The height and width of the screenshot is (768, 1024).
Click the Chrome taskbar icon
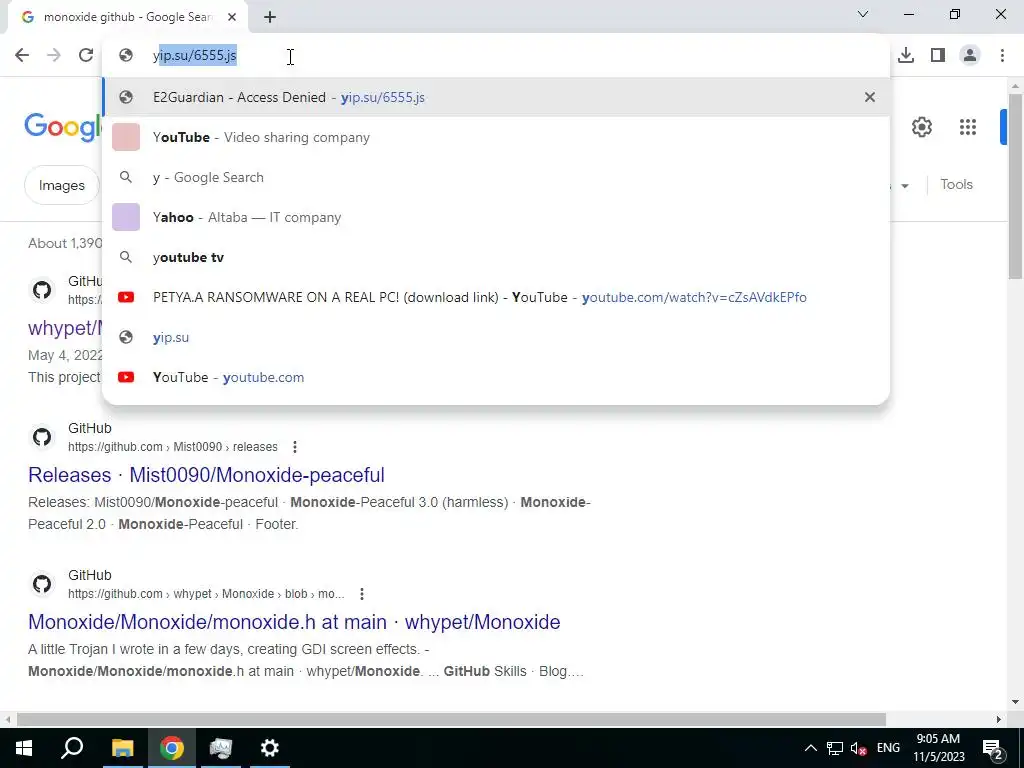[171, 748]
